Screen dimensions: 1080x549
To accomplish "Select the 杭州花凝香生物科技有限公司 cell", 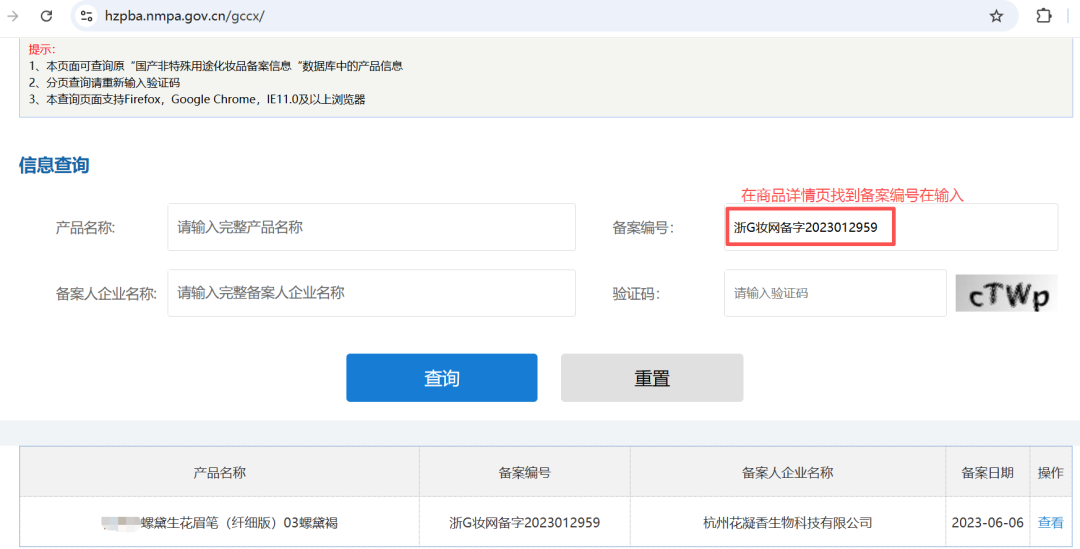I will tap(787, 522).
